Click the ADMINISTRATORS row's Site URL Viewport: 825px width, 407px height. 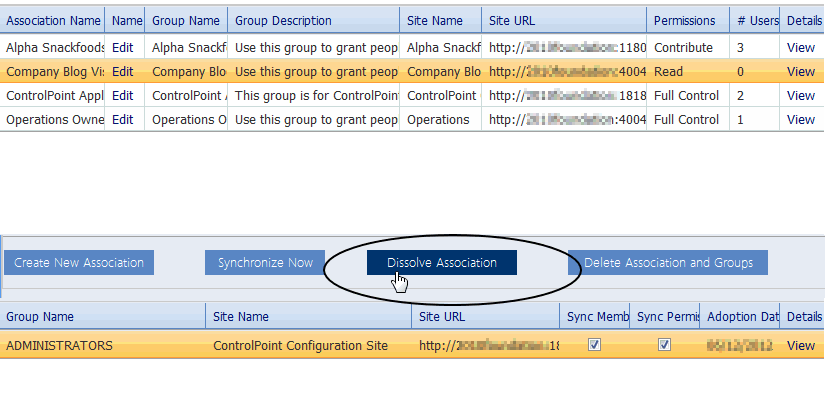point(486,345)
